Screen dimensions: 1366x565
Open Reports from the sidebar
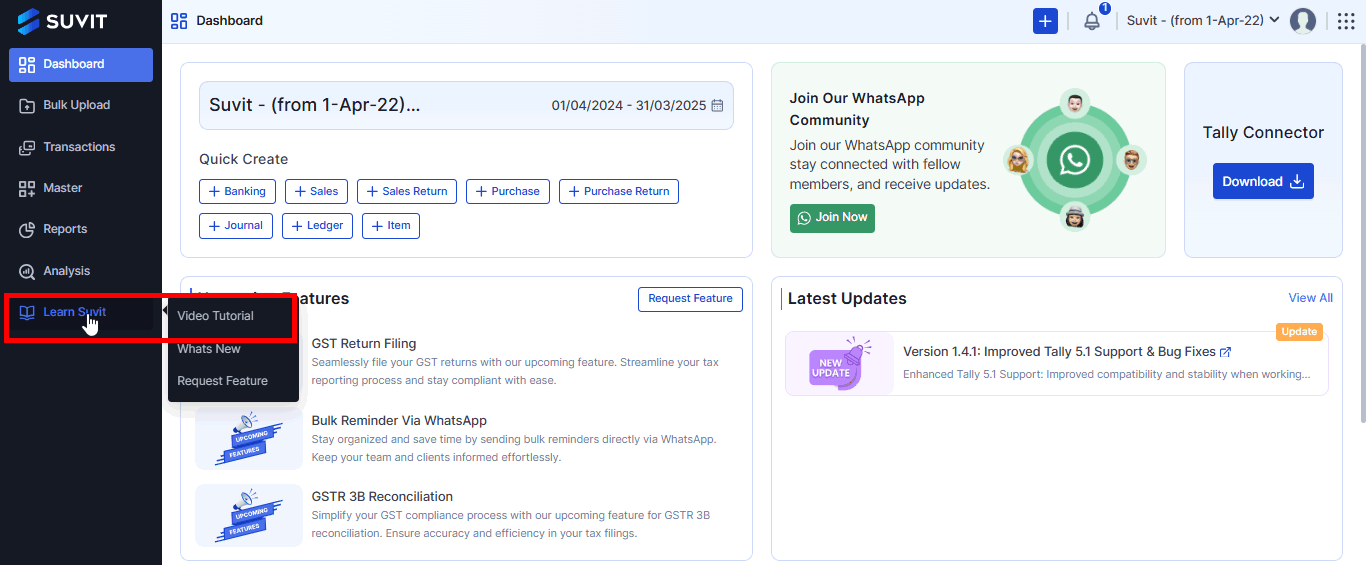tap(81, 229)
